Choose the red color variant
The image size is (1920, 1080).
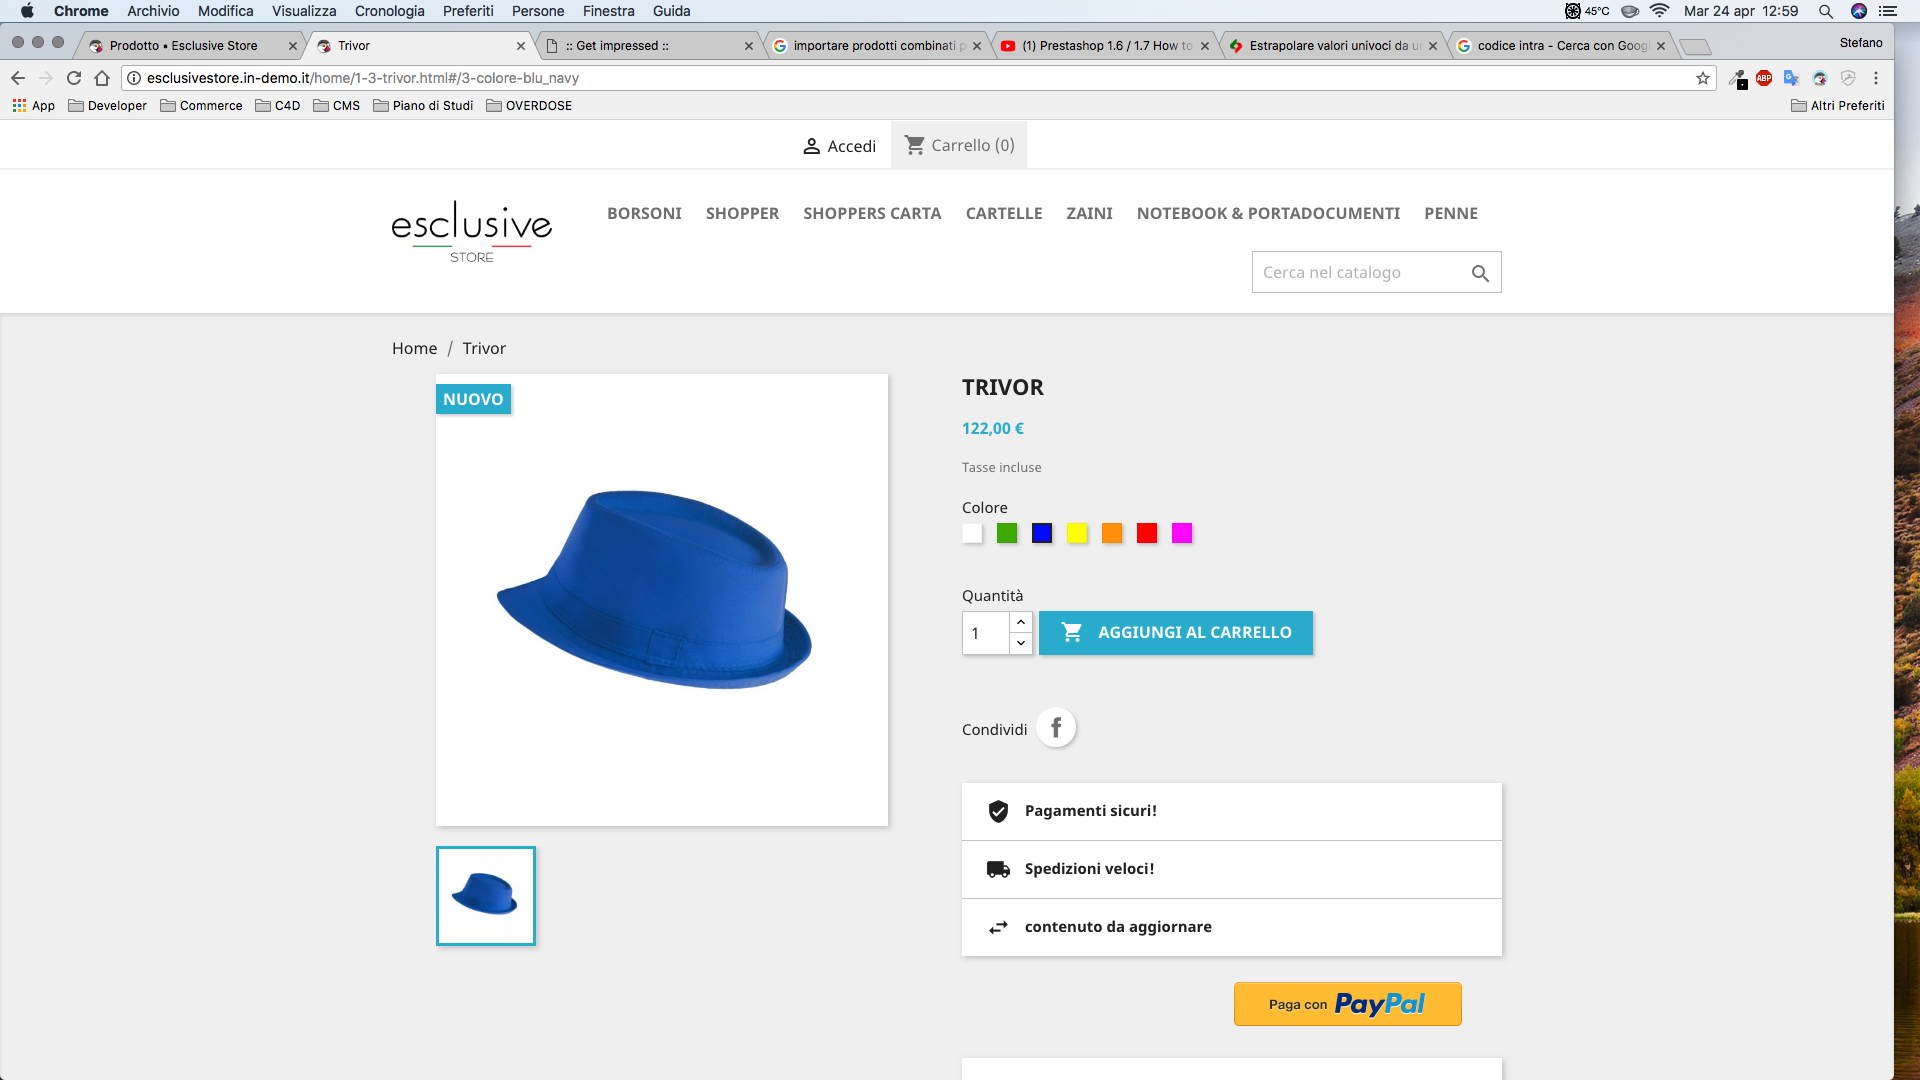(1147, 534)
